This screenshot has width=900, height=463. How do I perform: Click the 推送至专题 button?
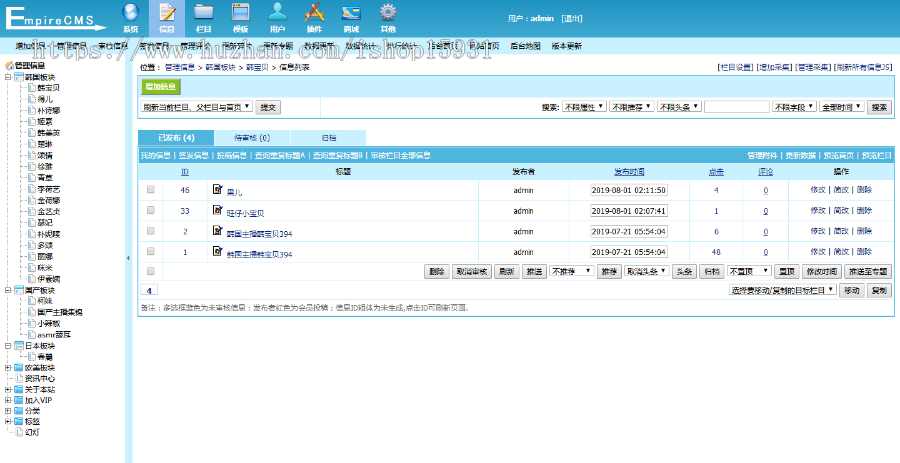click(x=868, y=272)
